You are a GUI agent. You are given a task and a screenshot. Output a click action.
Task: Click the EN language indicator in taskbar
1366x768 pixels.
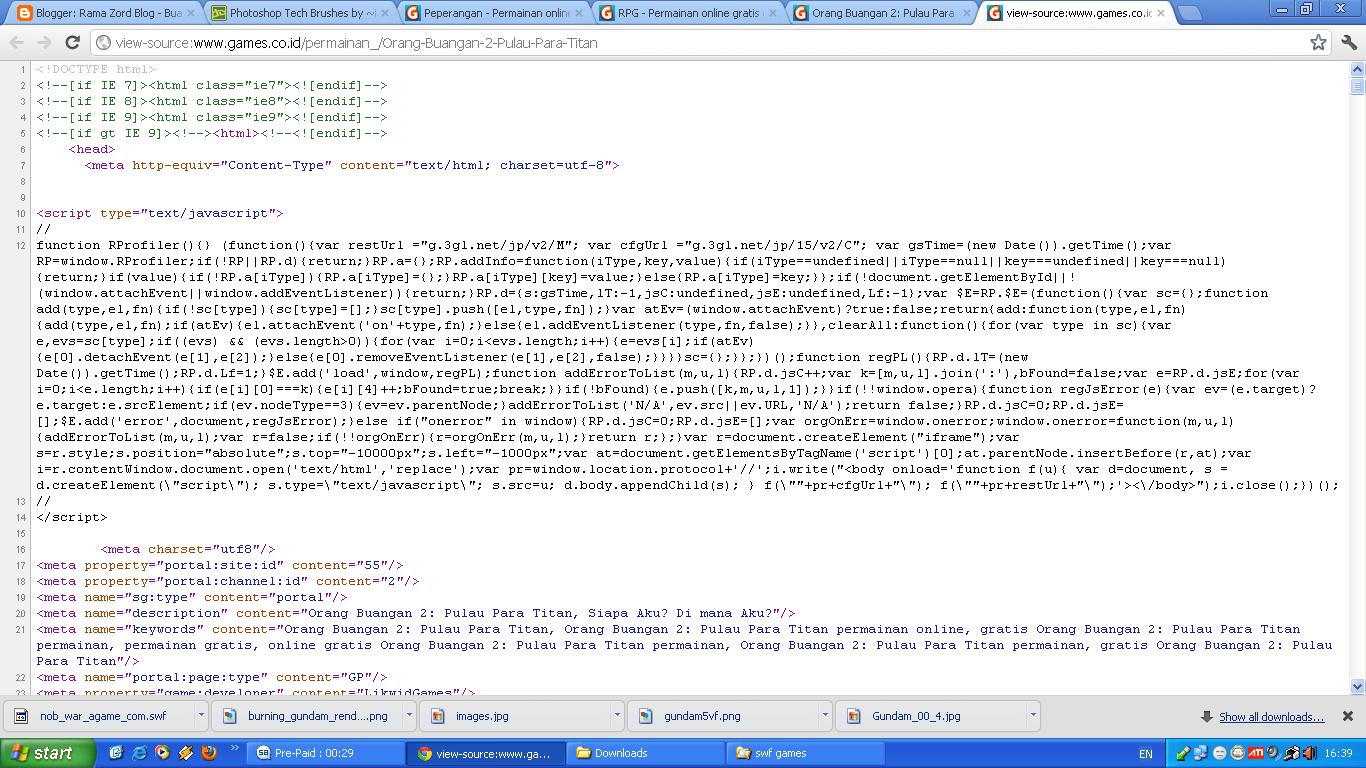click(1146, 754)
